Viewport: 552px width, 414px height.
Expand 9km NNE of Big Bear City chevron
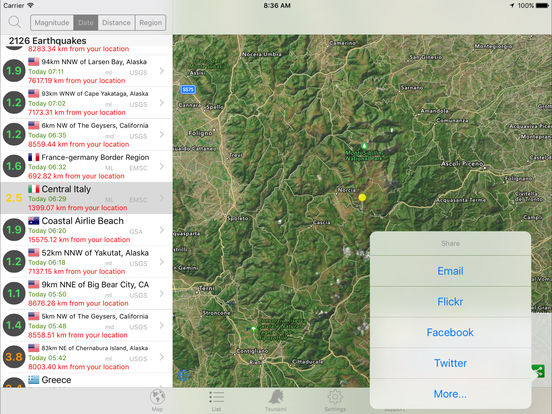pos(162,293)
